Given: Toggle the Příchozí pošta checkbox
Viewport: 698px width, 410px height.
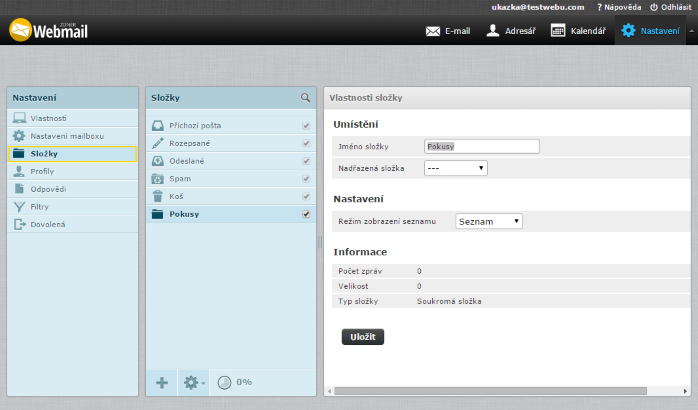Looking at the screenshot, I should [x=306, y=126].
